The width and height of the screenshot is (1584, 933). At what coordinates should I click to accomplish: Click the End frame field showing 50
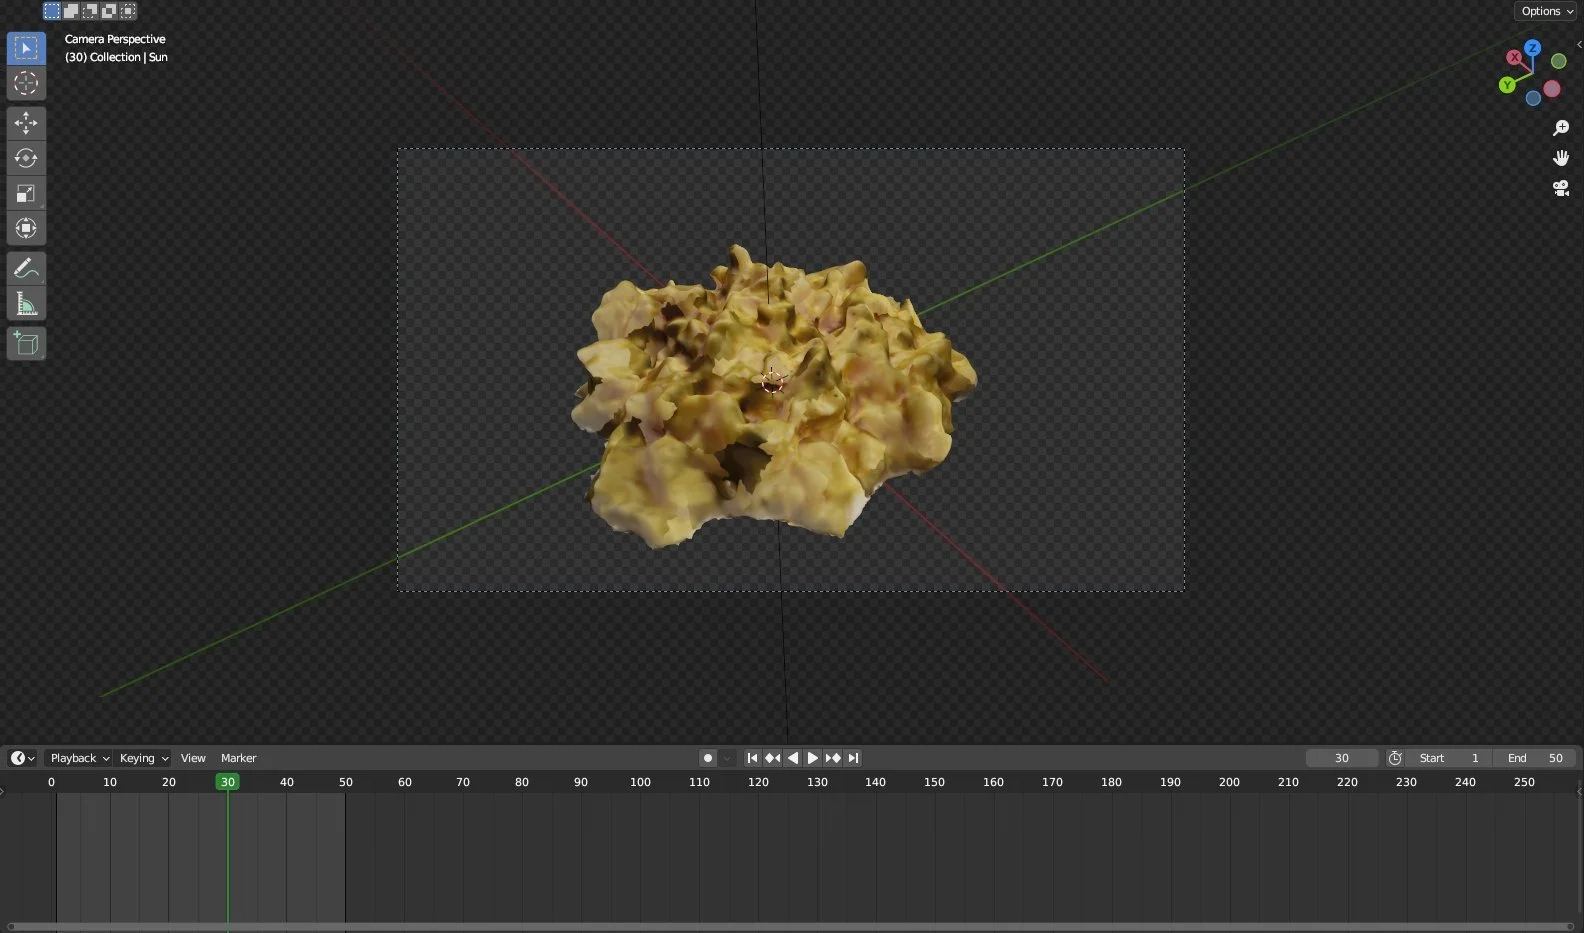(1535, 758)
